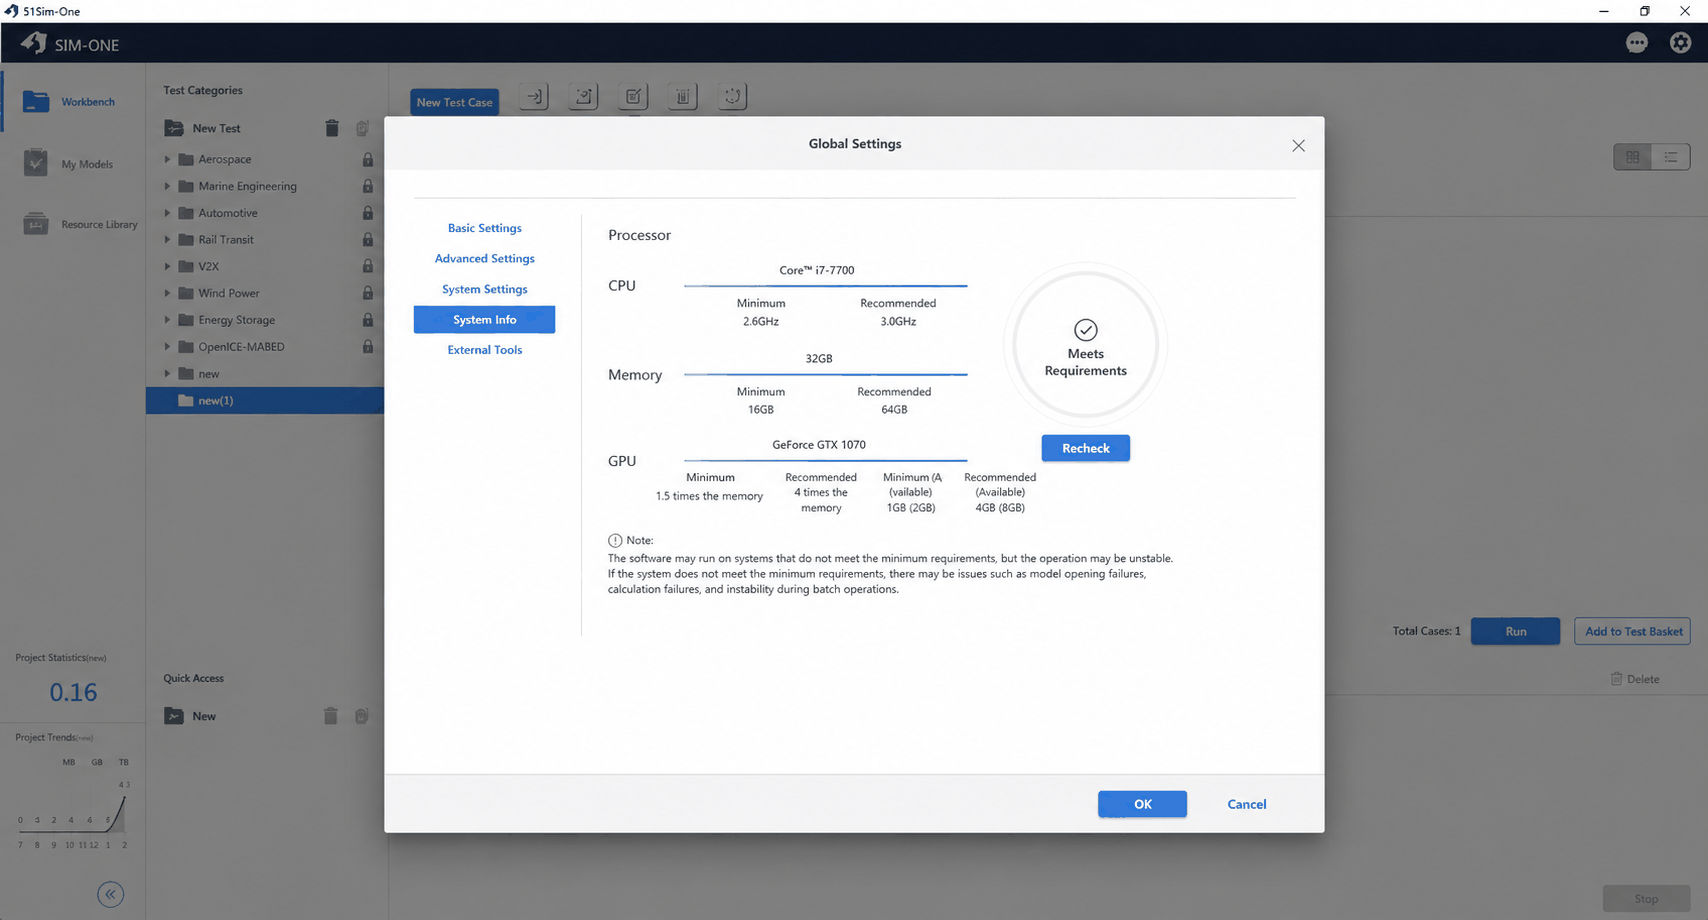1708x920 pixels.
Task: Click the lock icon on the Automotive row
Action: coord(368,213)
